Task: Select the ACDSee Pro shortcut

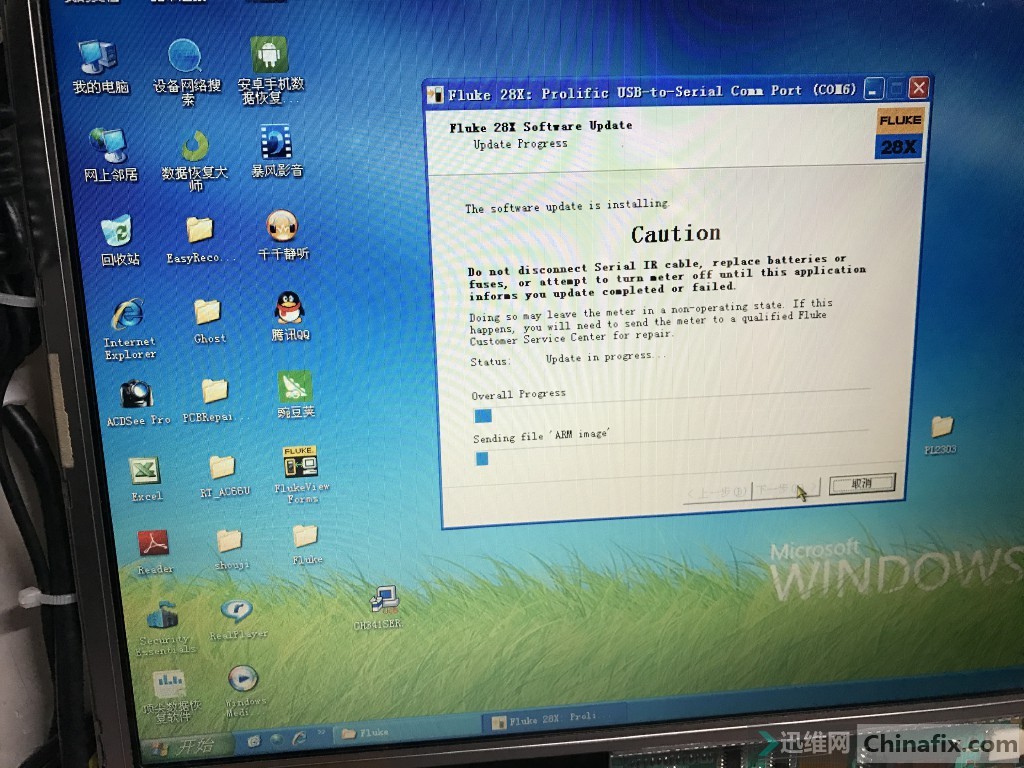Action: tap(138, 402)
